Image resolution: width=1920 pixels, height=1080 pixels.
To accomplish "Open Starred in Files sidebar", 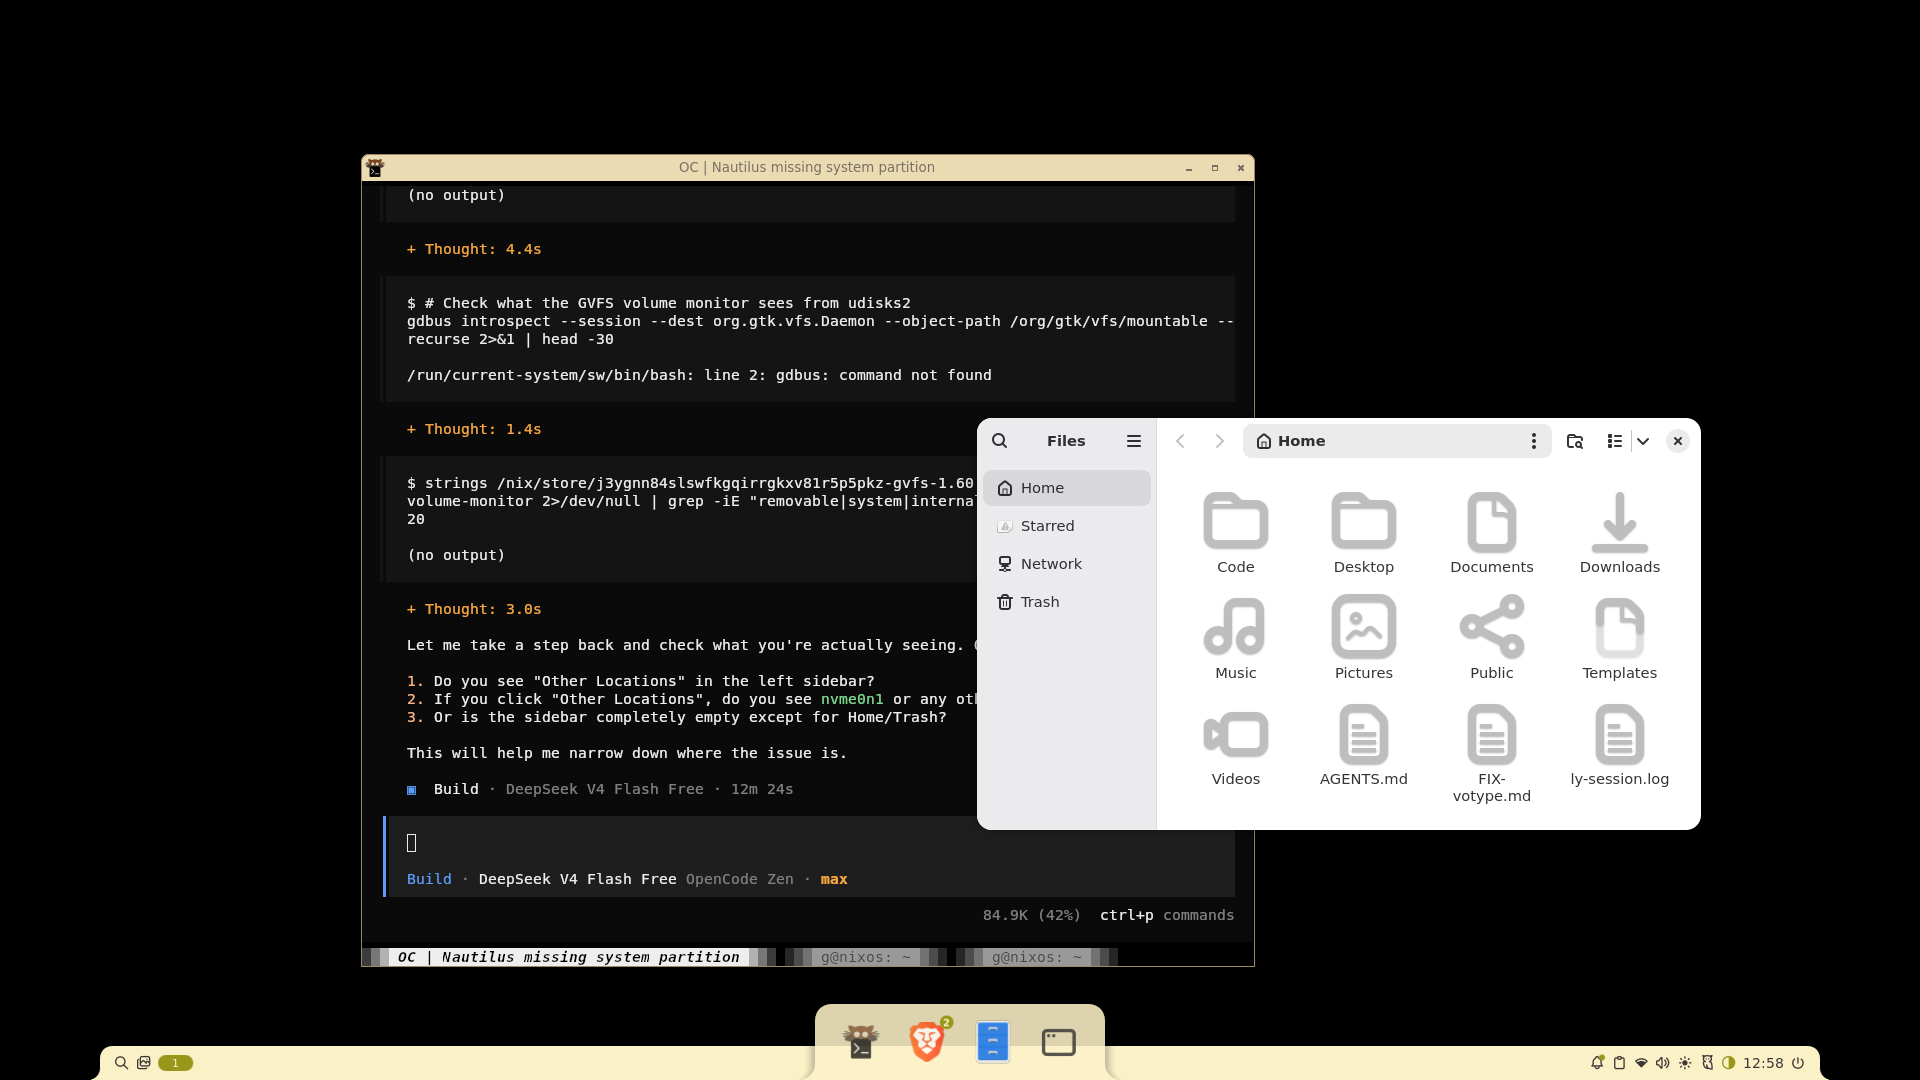I will pos(1066,526).
